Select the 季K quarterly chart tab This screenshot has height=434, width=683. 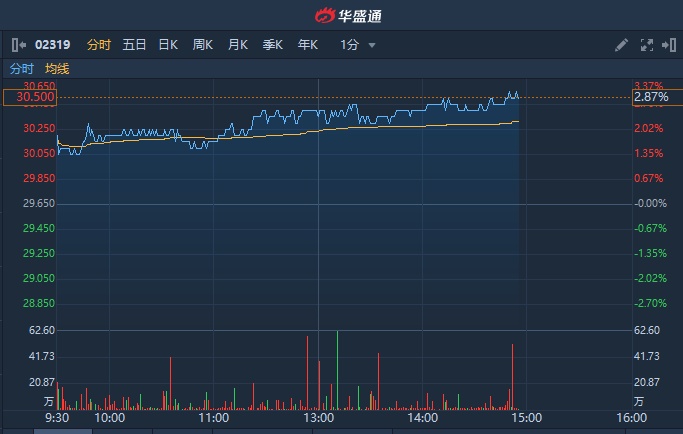(x=272, y=45)
